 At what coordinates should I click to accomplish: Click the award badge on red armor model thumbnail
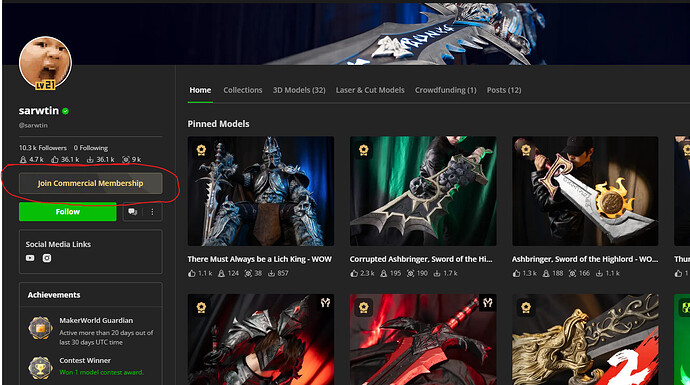click(201, 307)
